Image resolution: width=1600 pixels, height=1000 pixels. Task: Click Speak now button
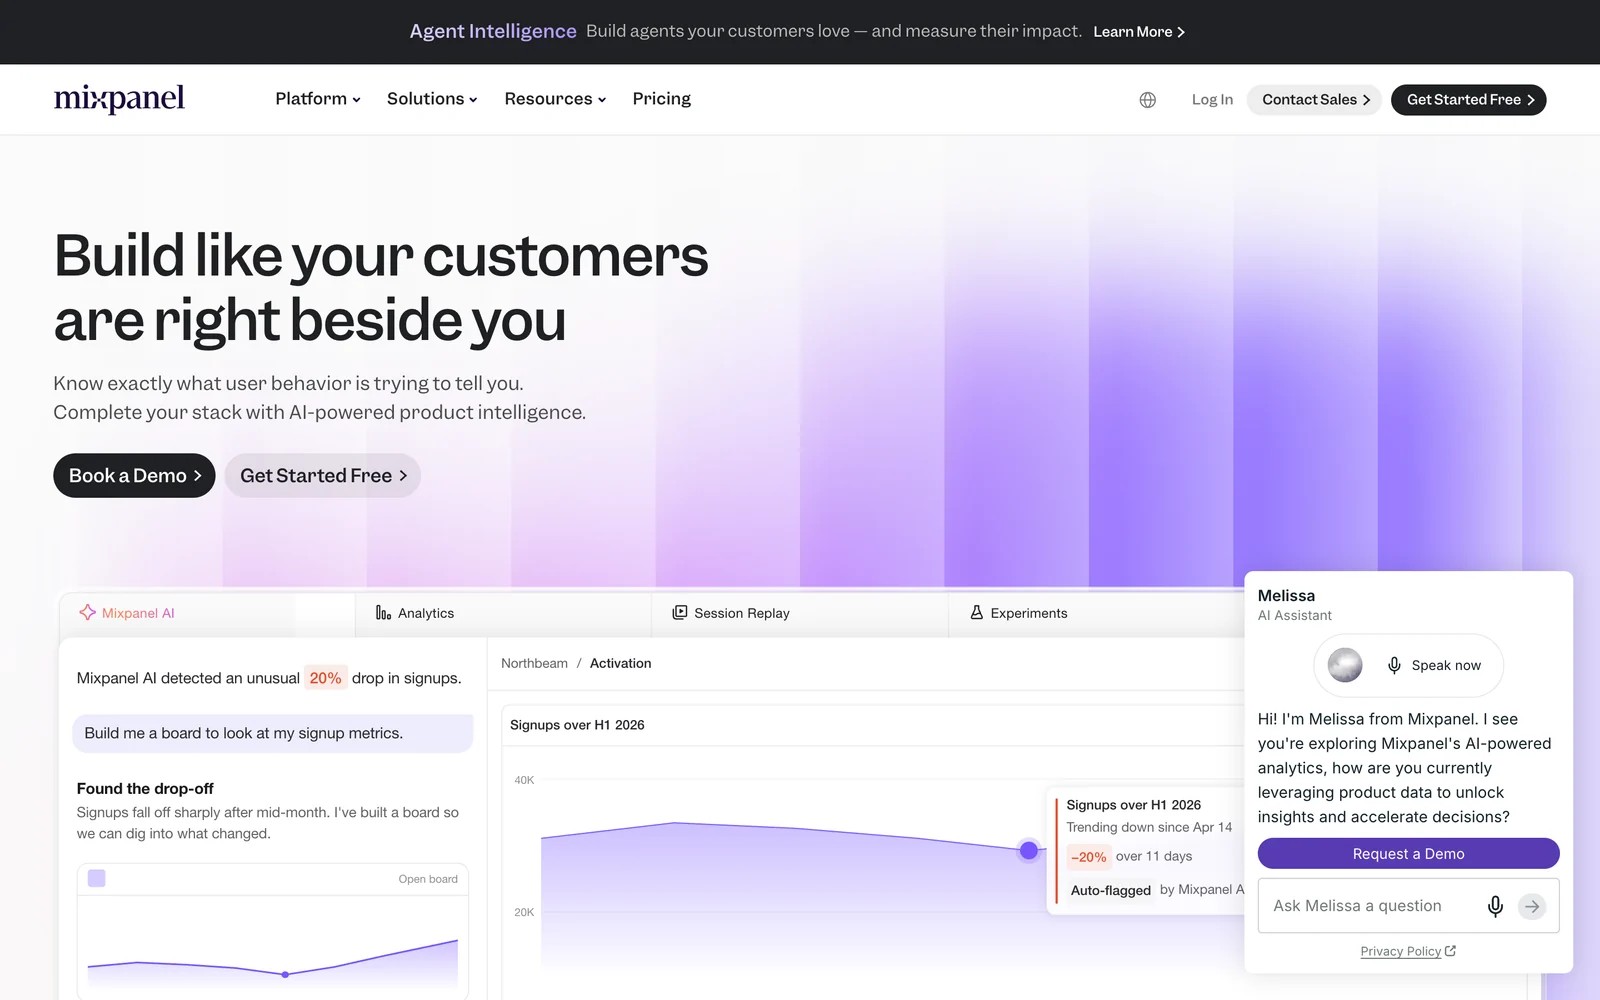click(x=1408, y=665)
